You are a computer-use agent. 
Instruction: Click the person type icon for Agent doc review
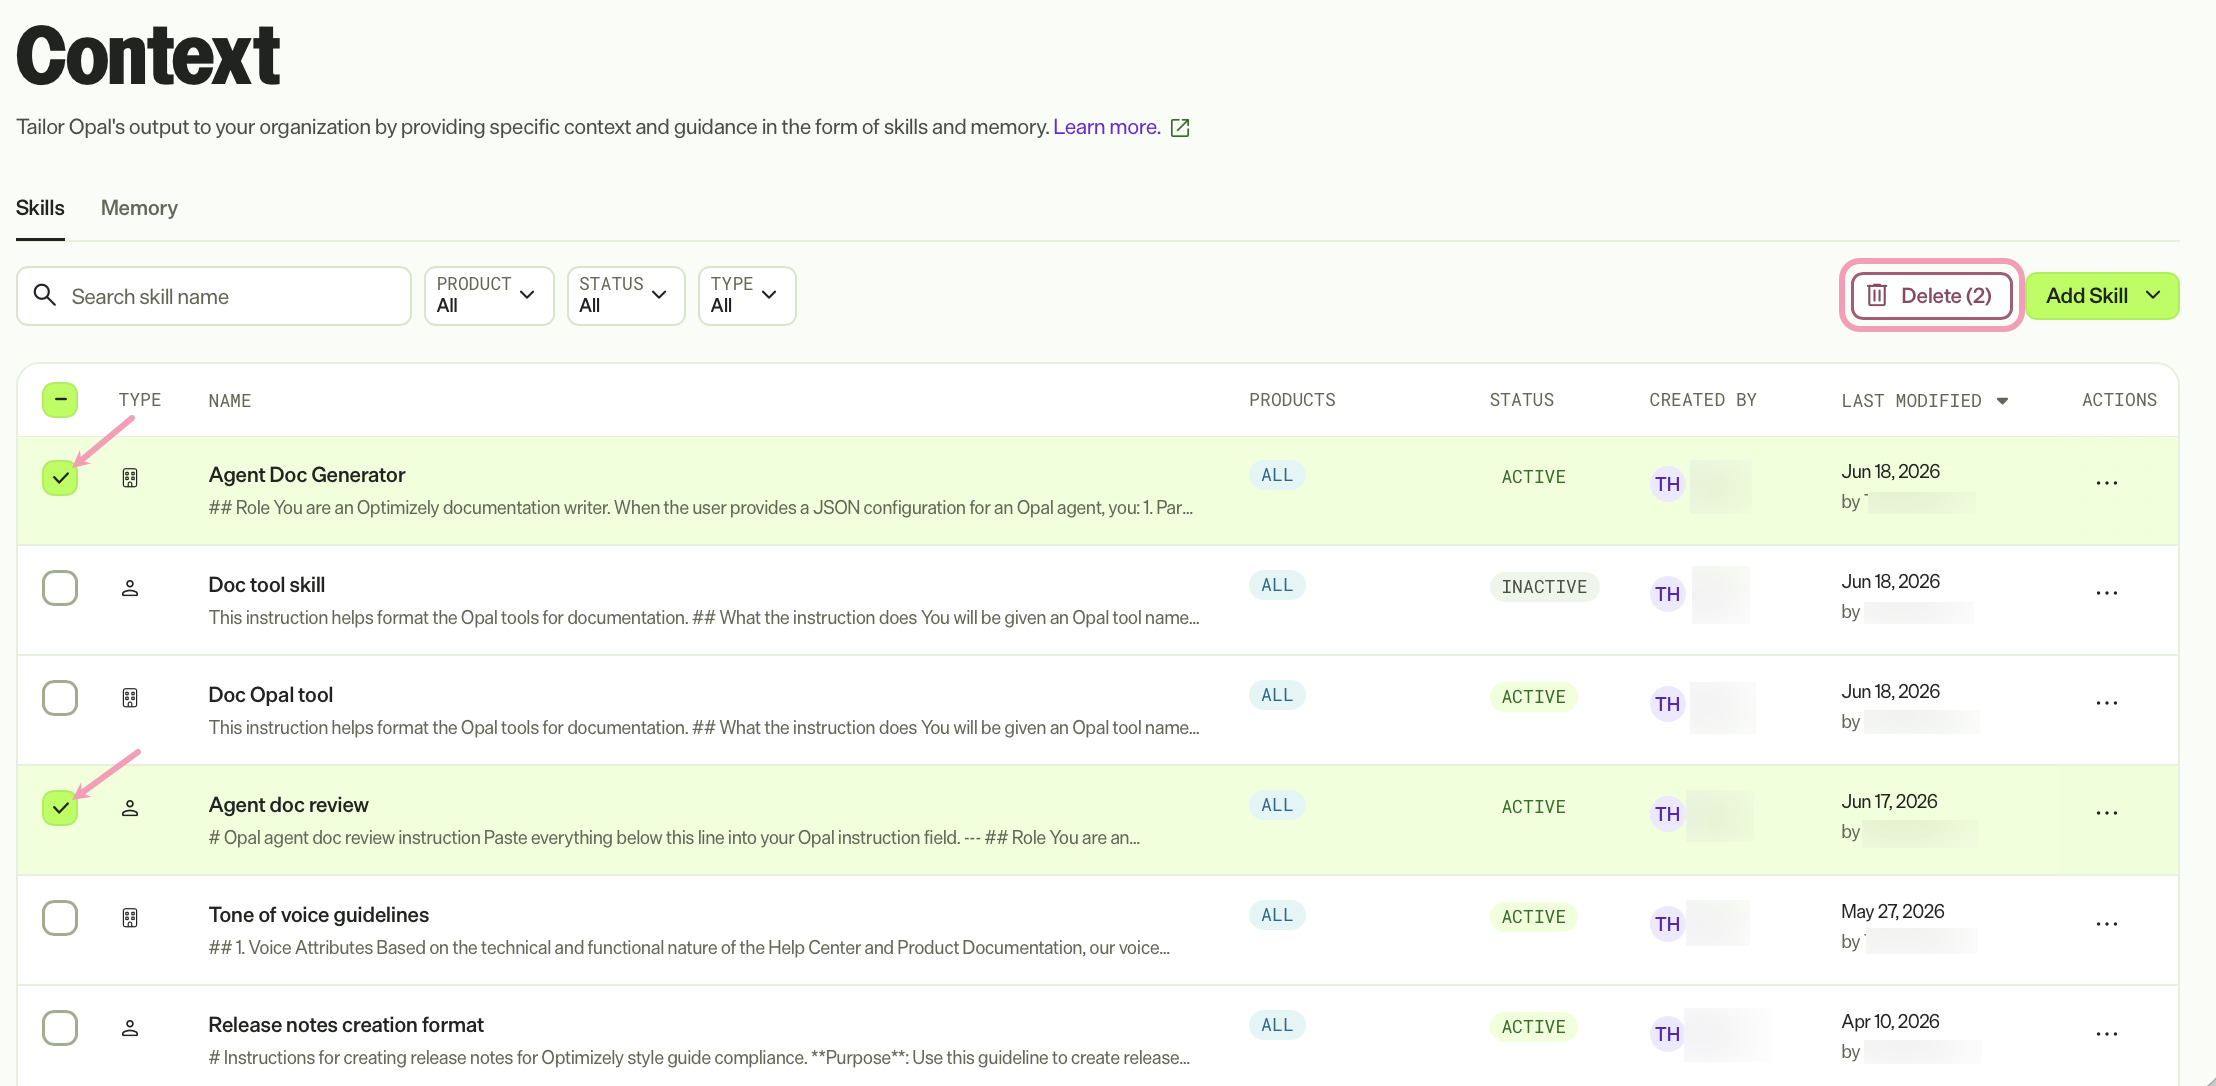pos(130,808)
